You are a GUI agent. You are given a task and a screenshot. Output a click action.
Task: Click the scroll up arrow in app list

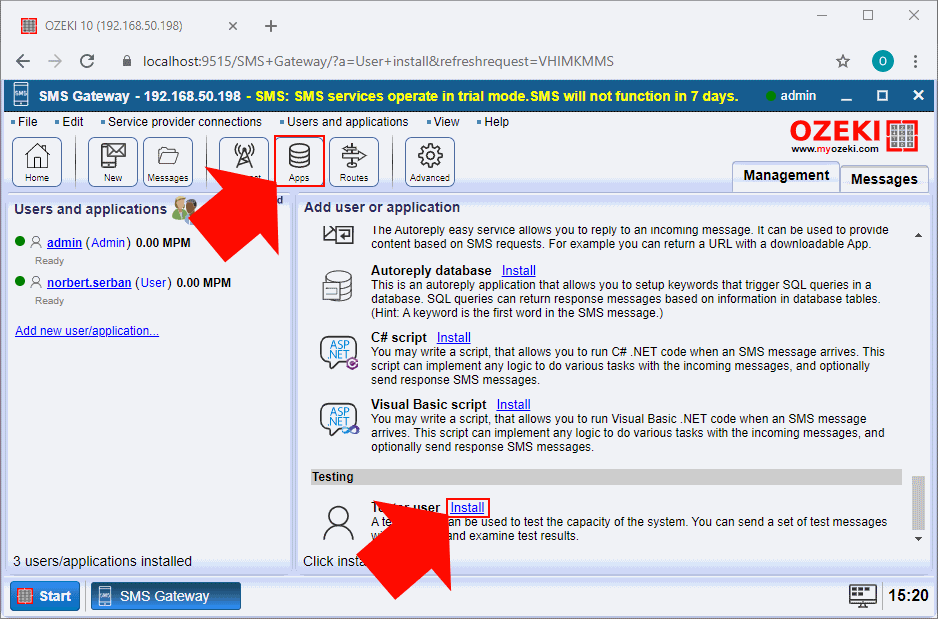coord(918,236)
